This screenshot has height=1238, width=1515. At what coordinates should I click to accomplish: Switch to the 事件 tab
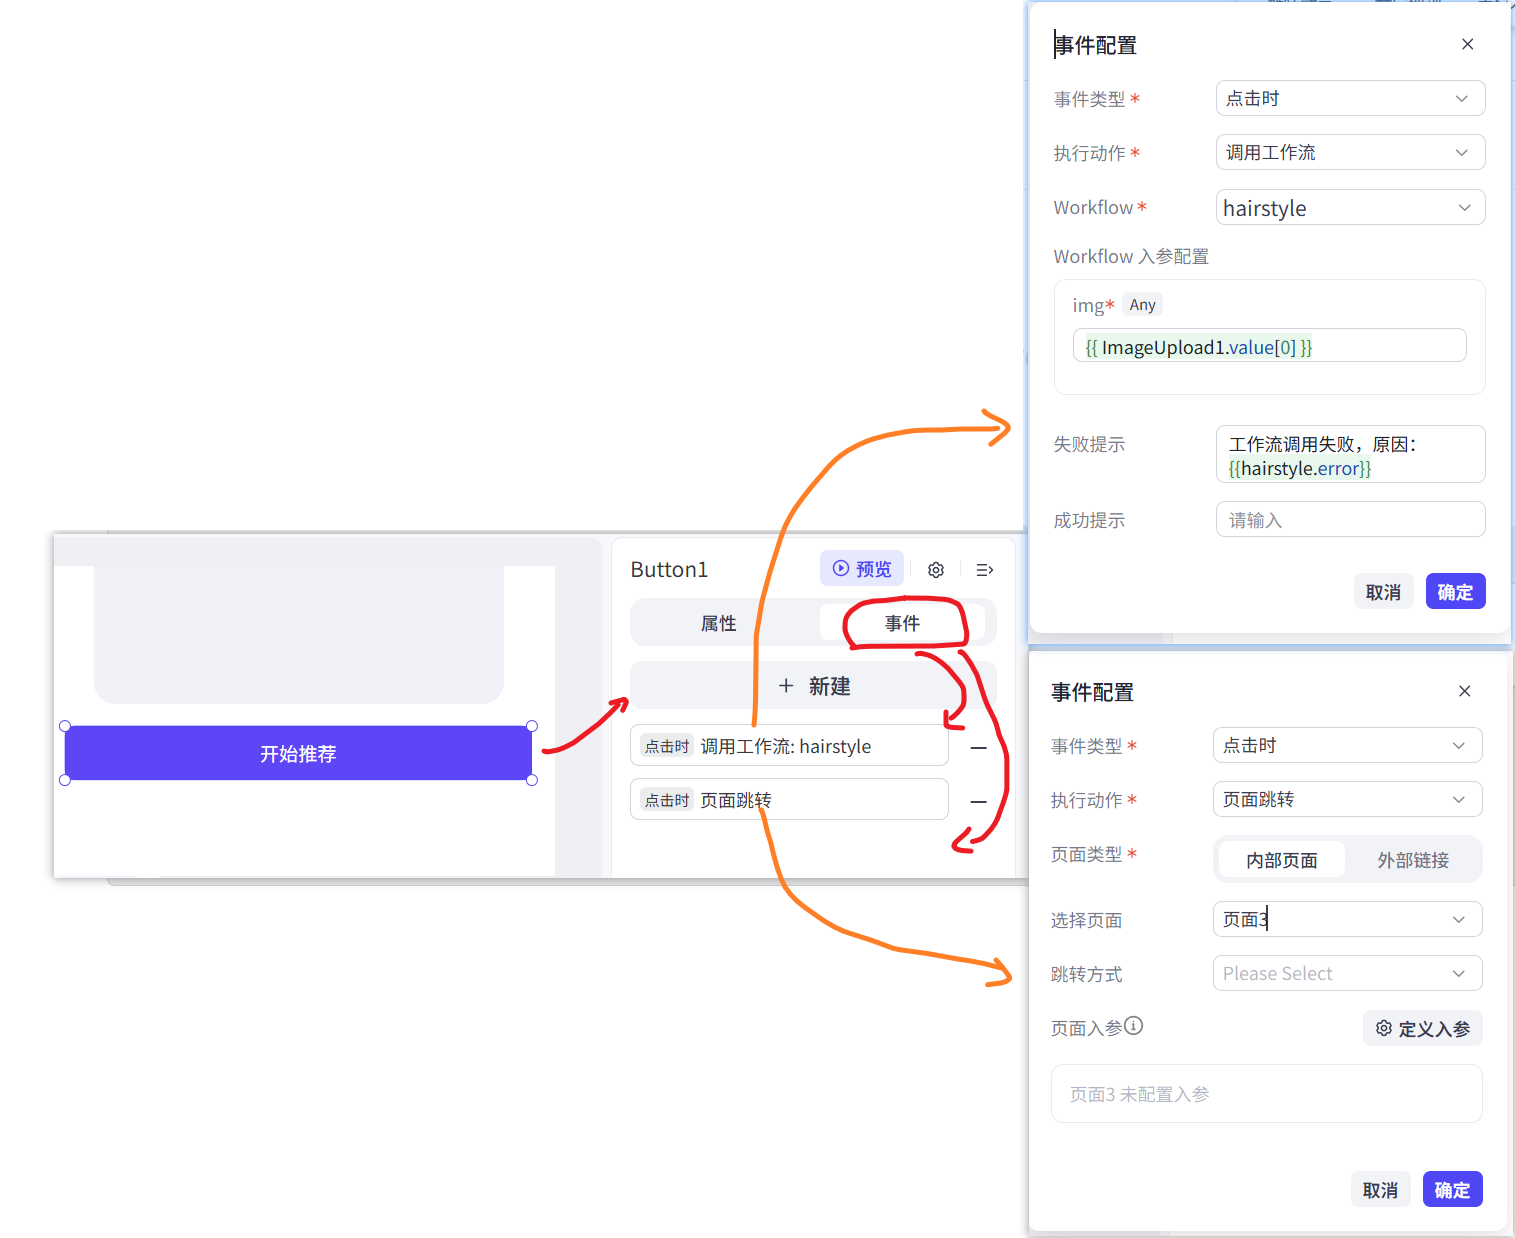pos(903,622)
